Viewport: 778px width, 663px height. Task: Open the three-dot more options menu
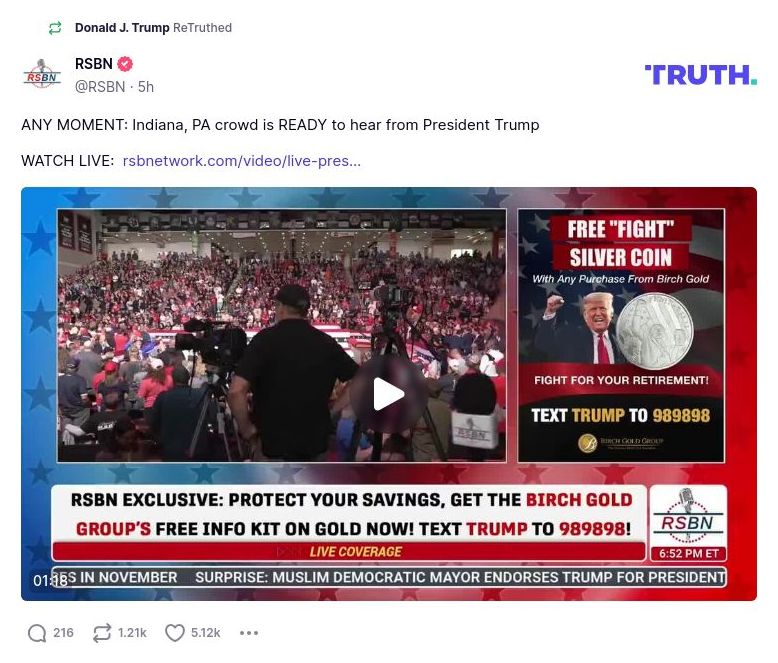point(249,633)
